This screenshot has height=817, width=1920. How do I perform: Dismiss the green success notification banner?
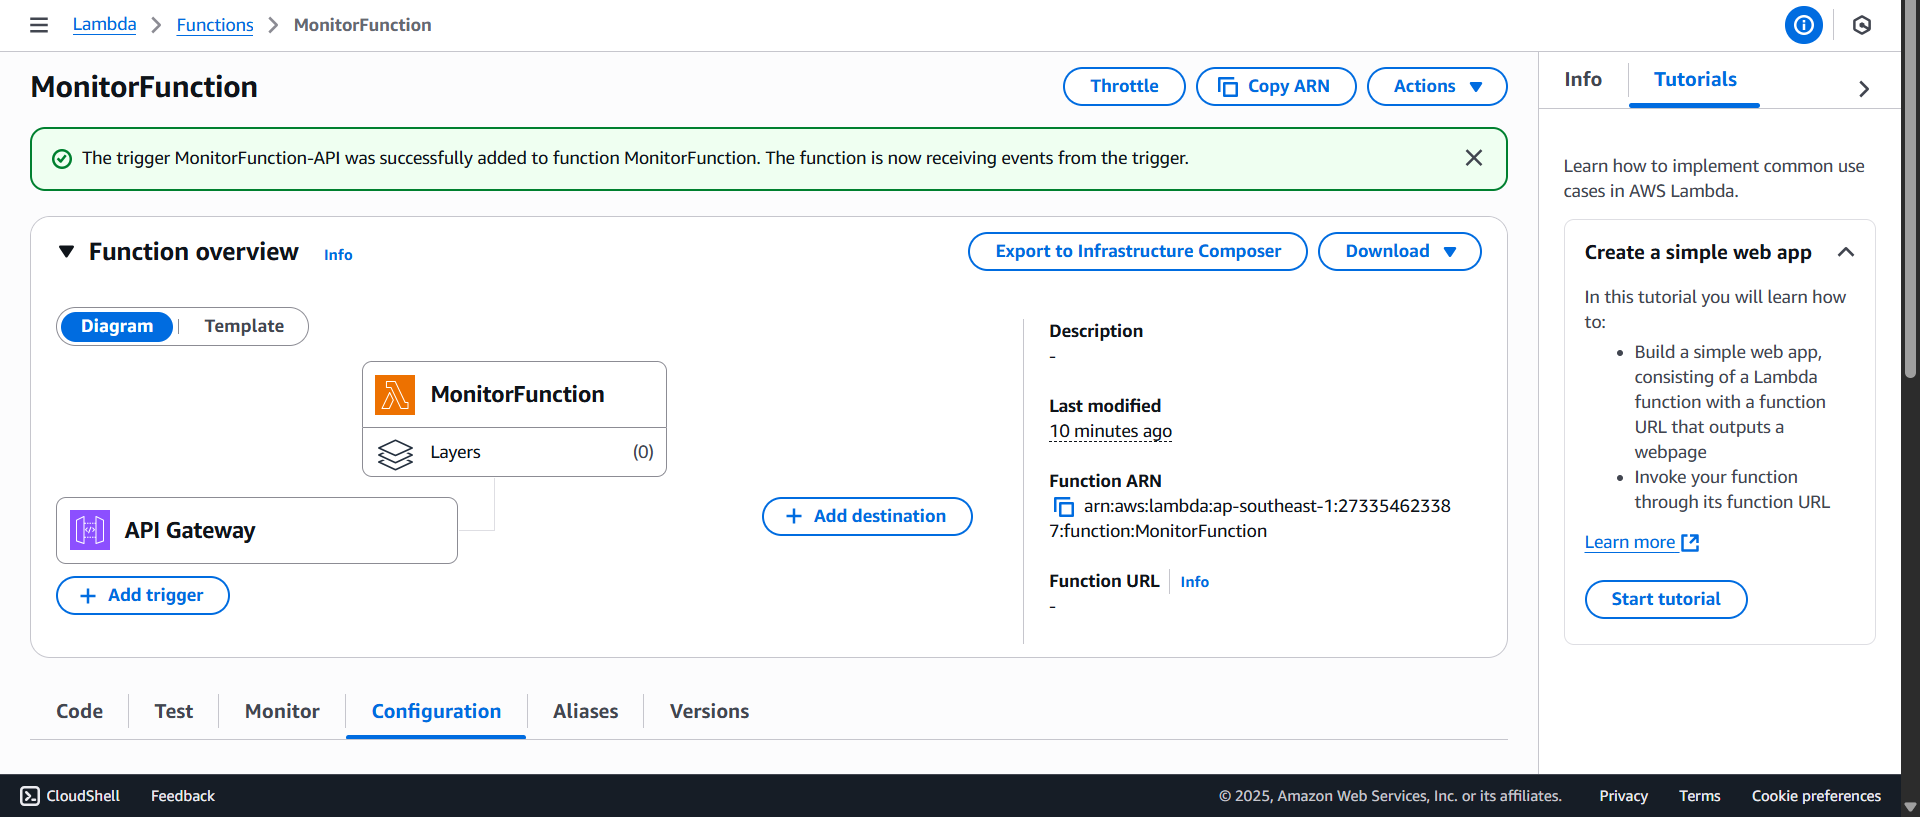[1473, 158]
